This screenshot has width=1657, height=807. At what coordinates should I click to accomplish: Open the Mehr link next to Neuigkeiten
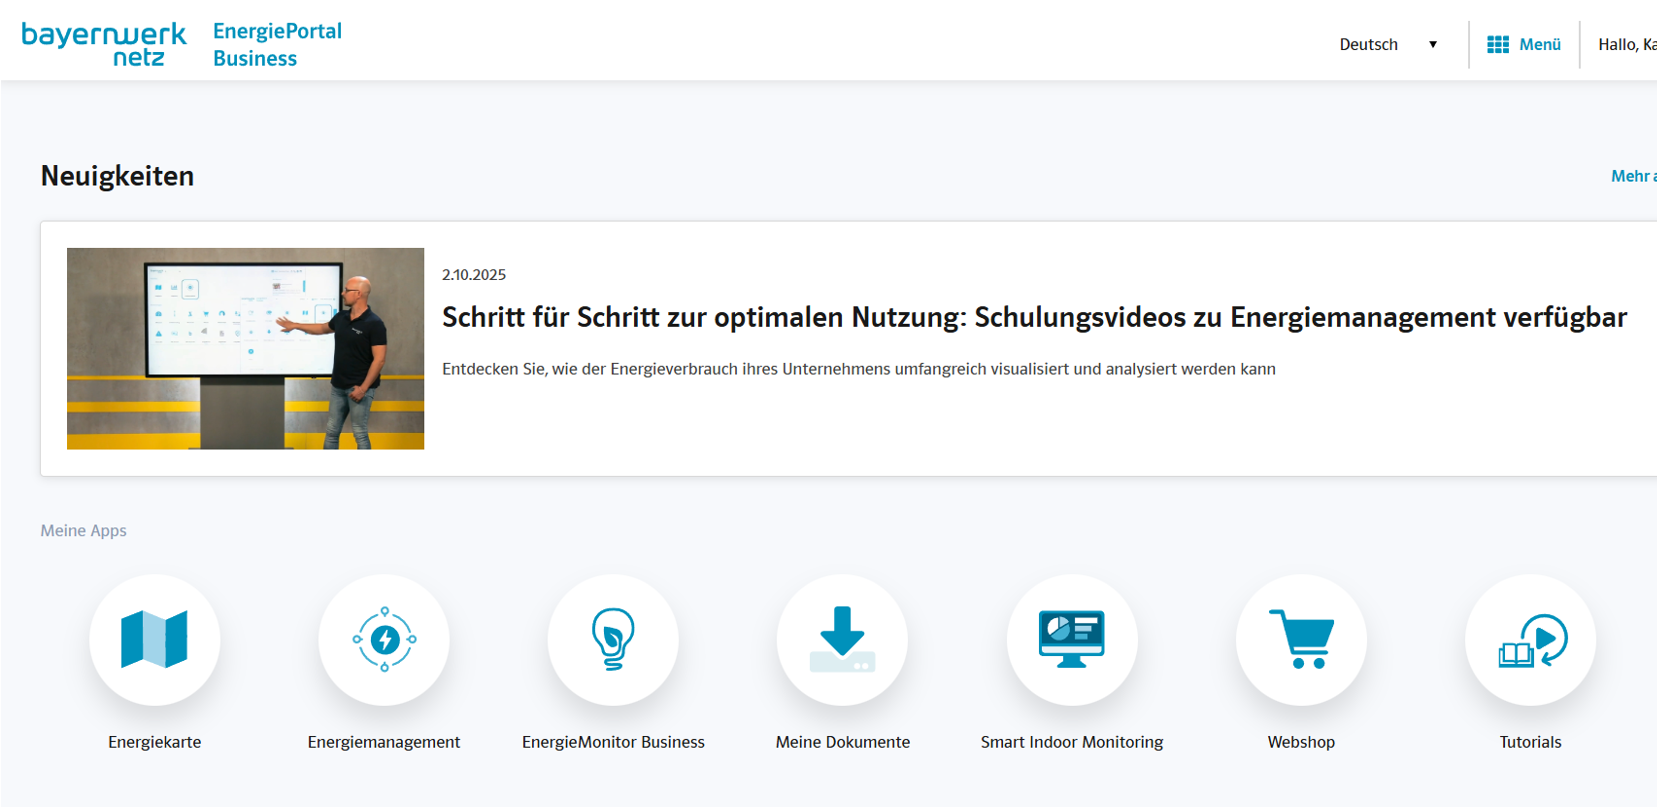coord(1633,176)
